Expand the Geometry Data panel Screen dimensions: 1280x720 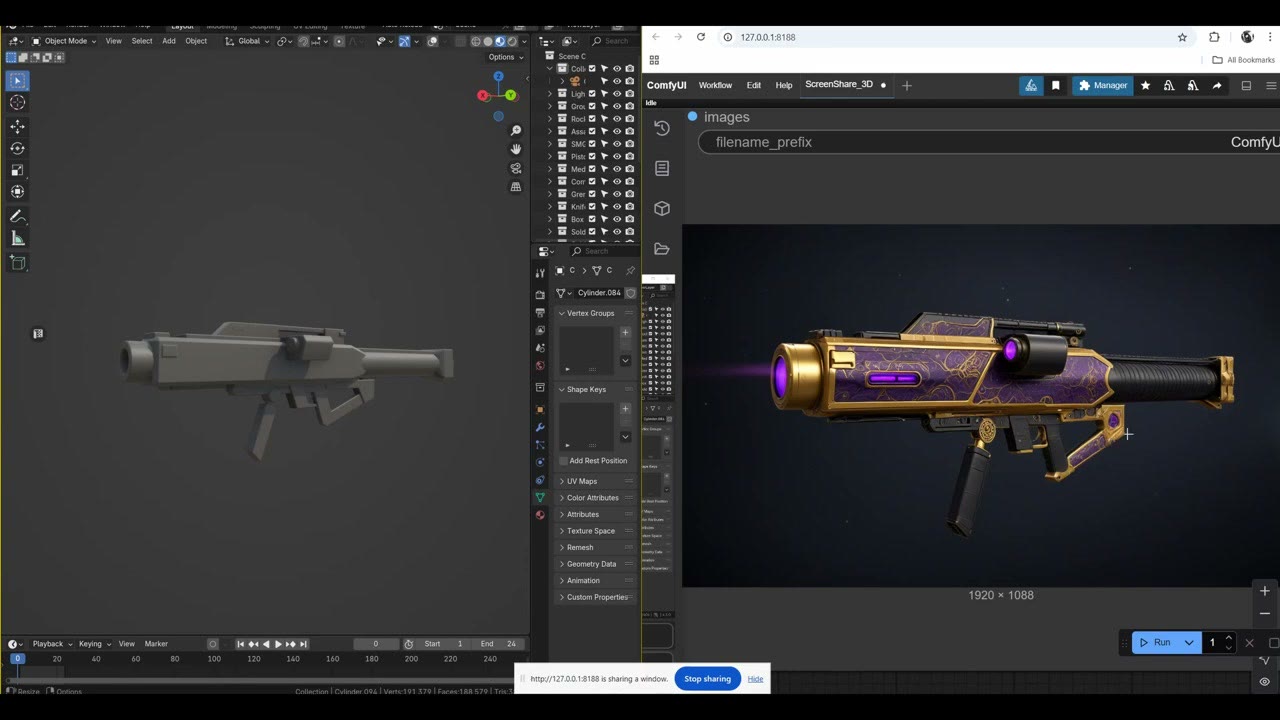pyautogui.click(x=596, y=564)
